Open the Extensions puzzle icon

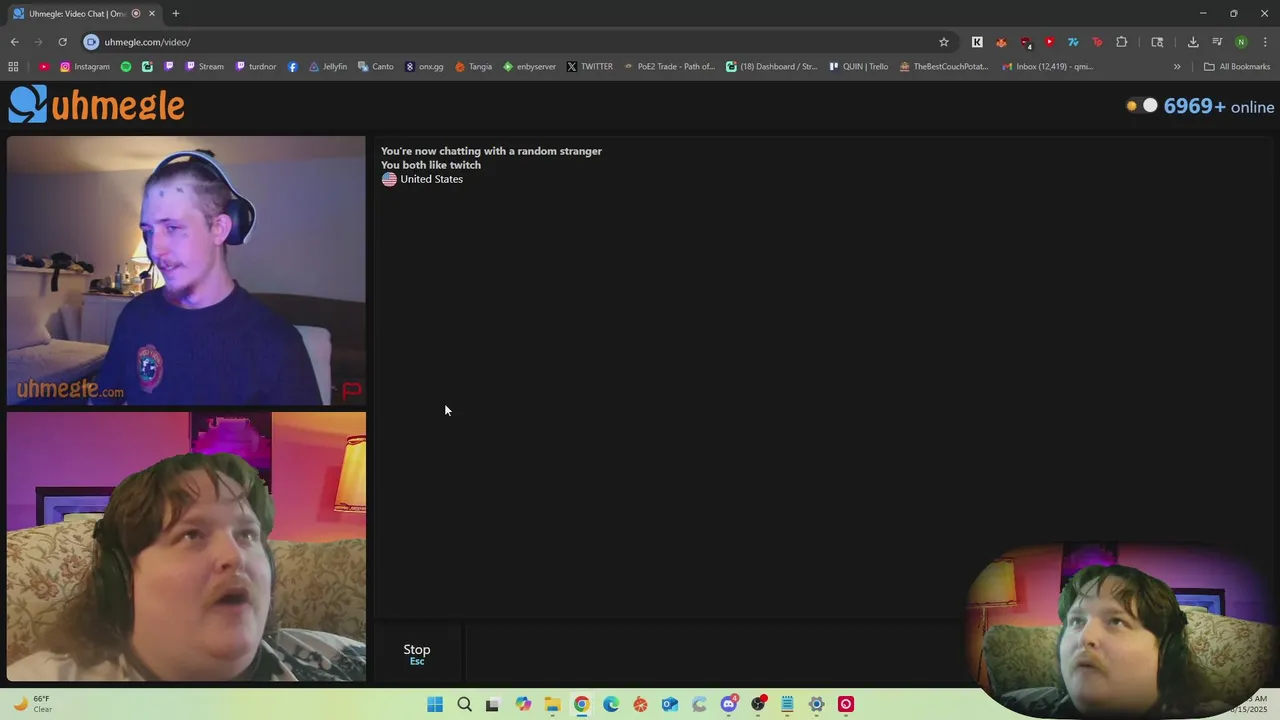(1121, 42)
